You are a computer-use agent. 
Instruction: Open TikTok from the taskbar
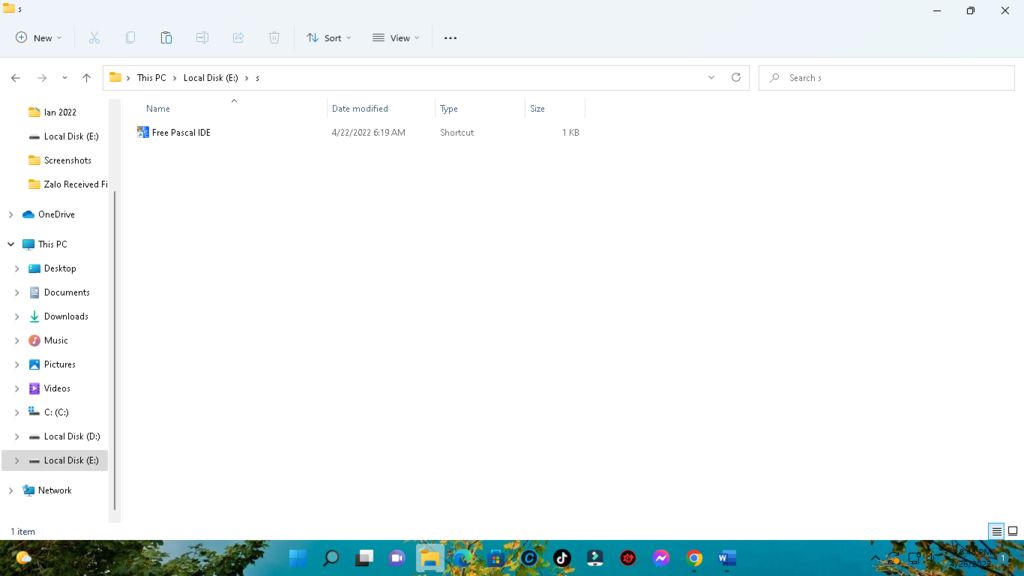pyautogui.click(x=562, y=558)
